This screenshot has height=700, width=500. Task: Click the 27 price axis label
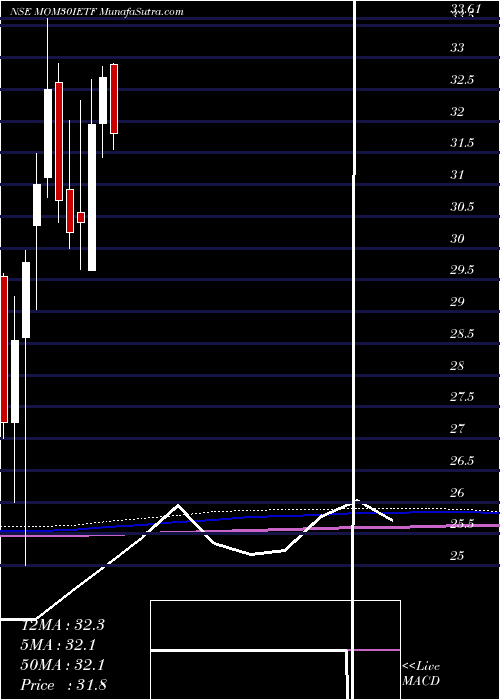(457, 429)
